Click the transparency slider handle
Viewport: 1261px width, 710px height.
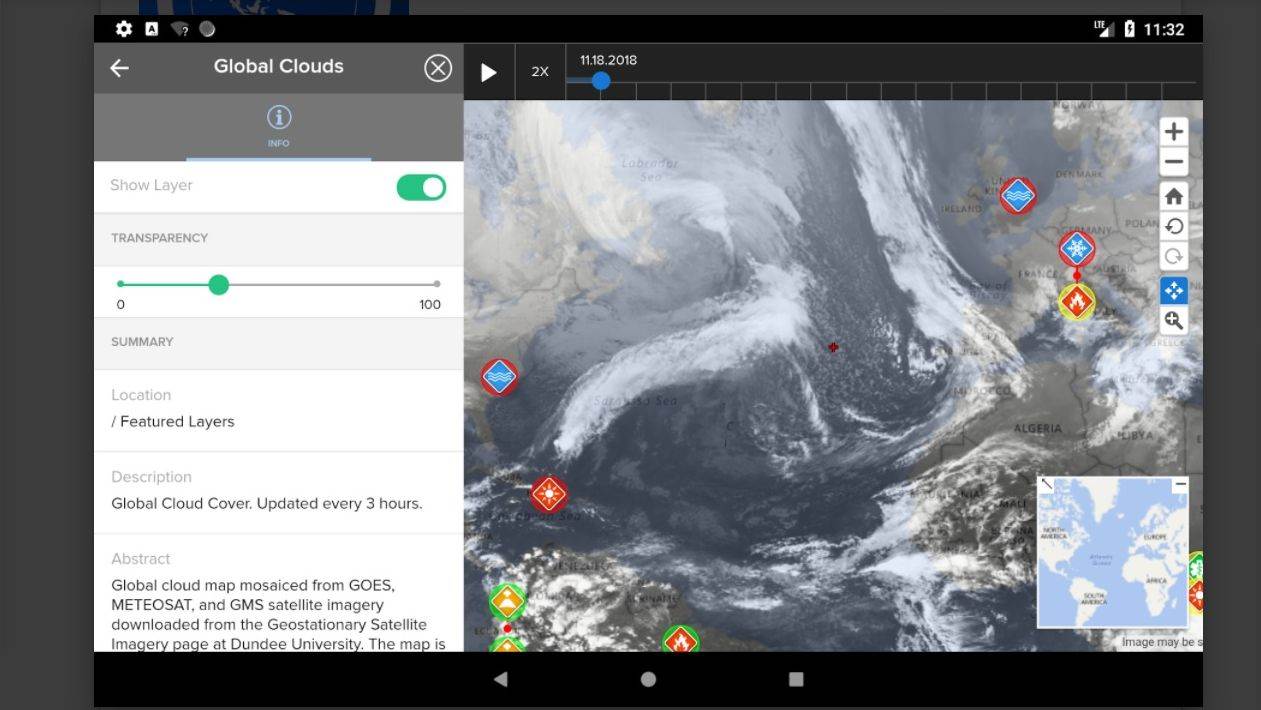coord(219,285)
